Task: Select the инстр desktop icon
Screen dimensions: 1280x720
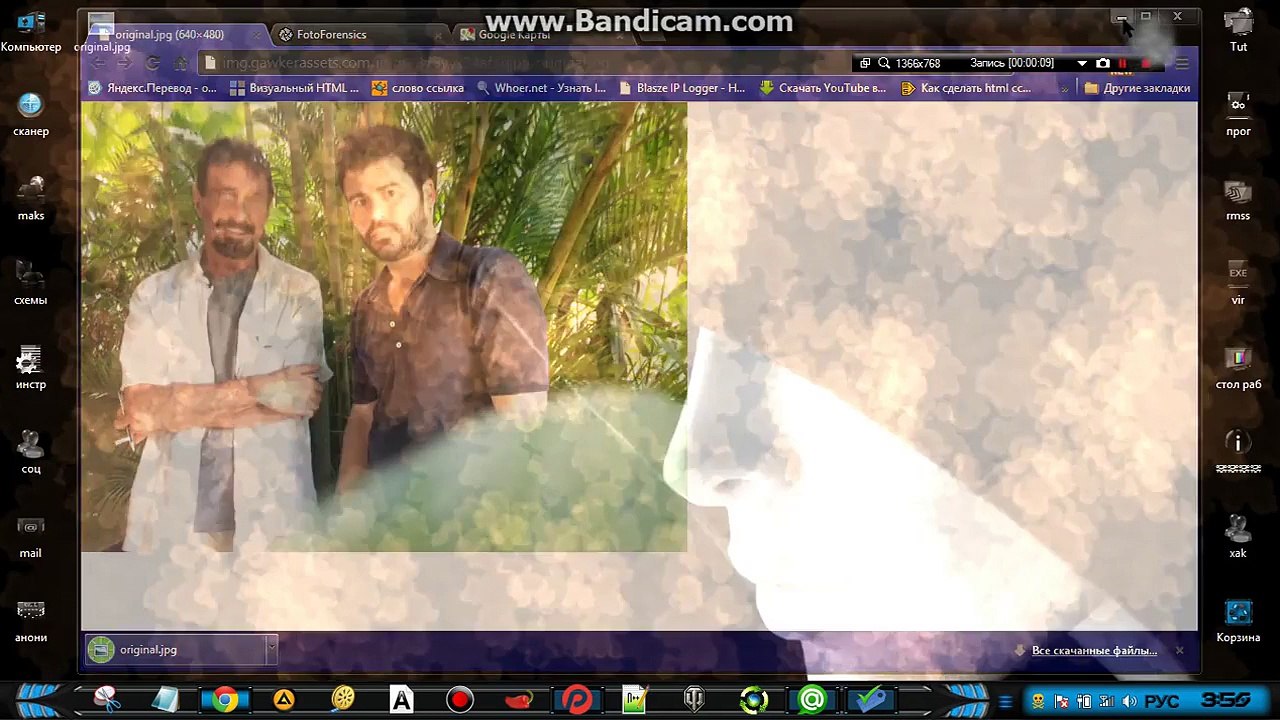Action: 31,368
